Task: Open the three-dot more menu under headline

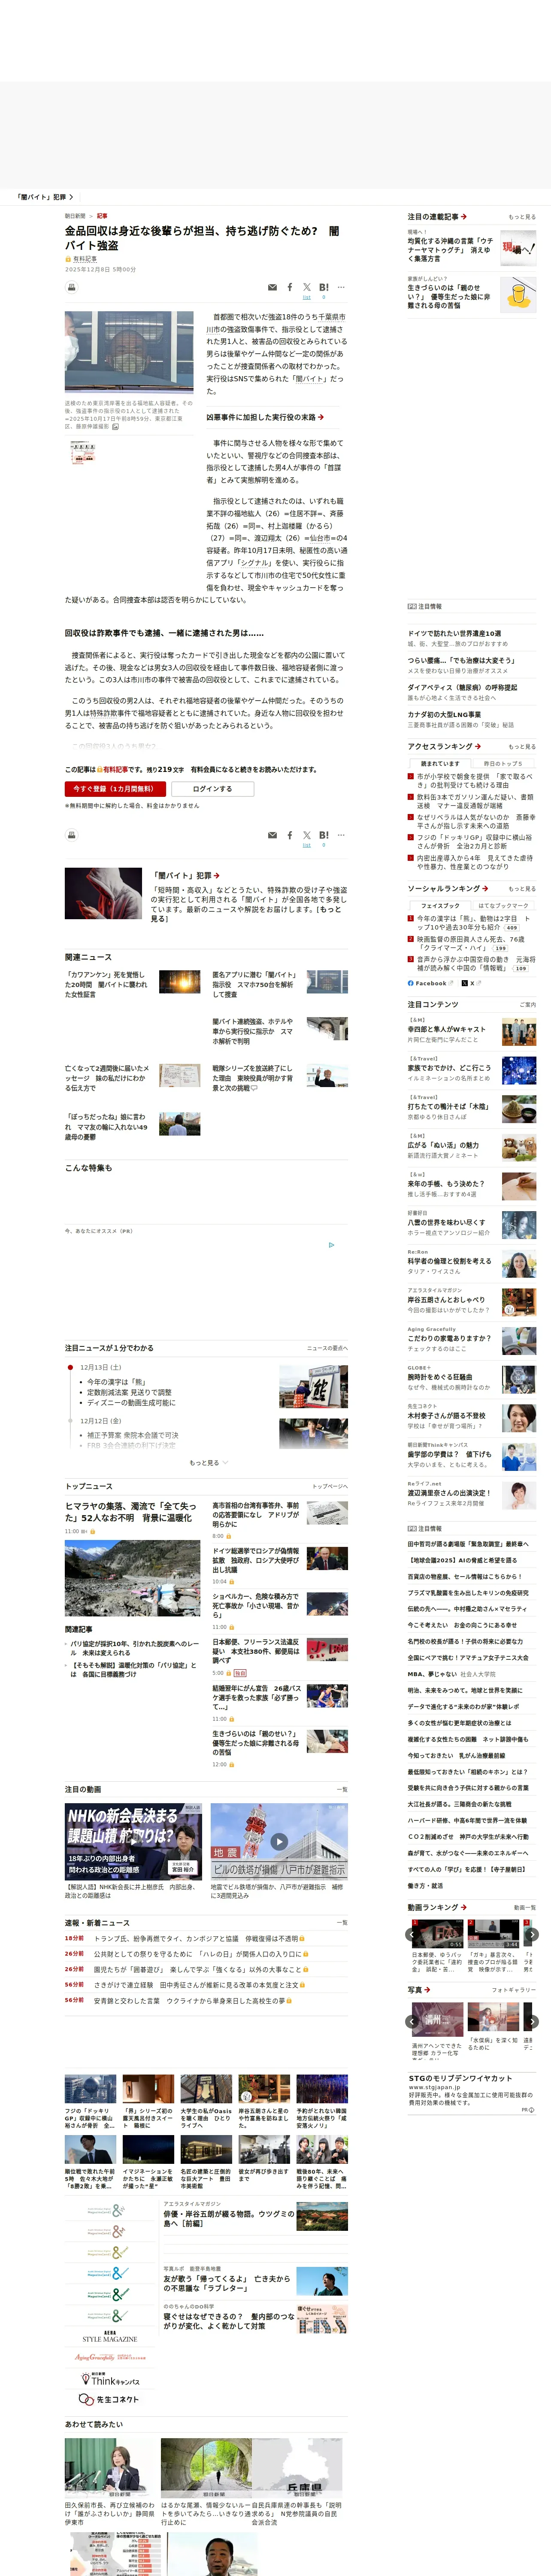Action: point(341,287)
